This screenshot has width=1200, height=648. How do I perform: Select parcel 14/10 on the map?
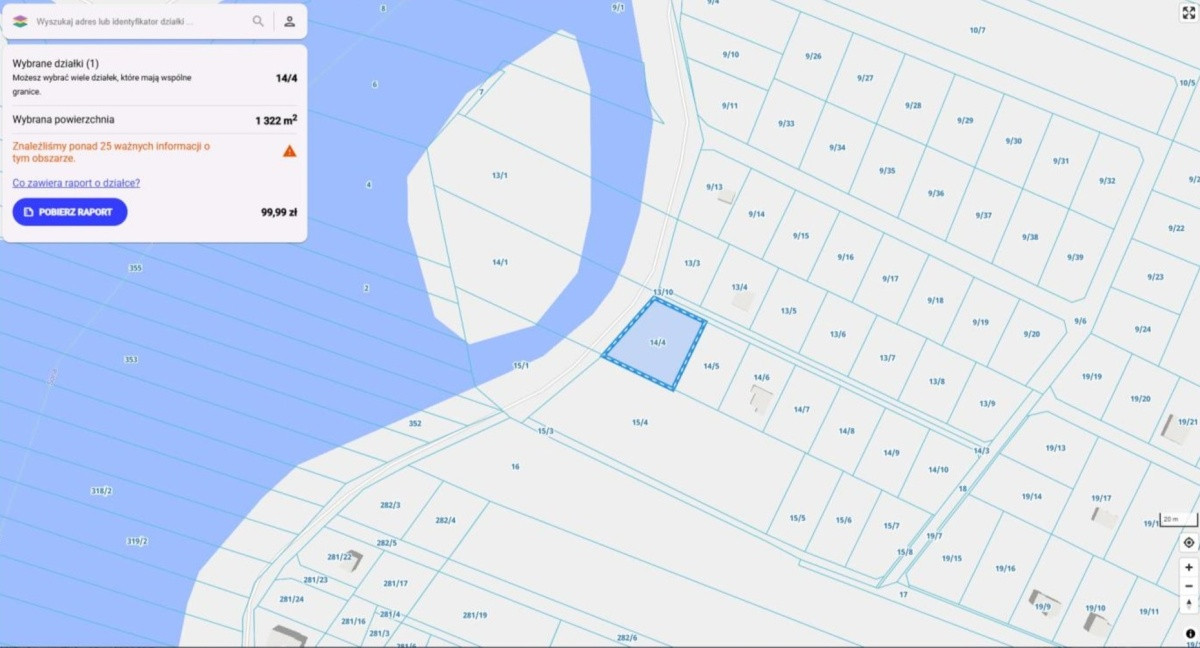[x=938, y=470]
